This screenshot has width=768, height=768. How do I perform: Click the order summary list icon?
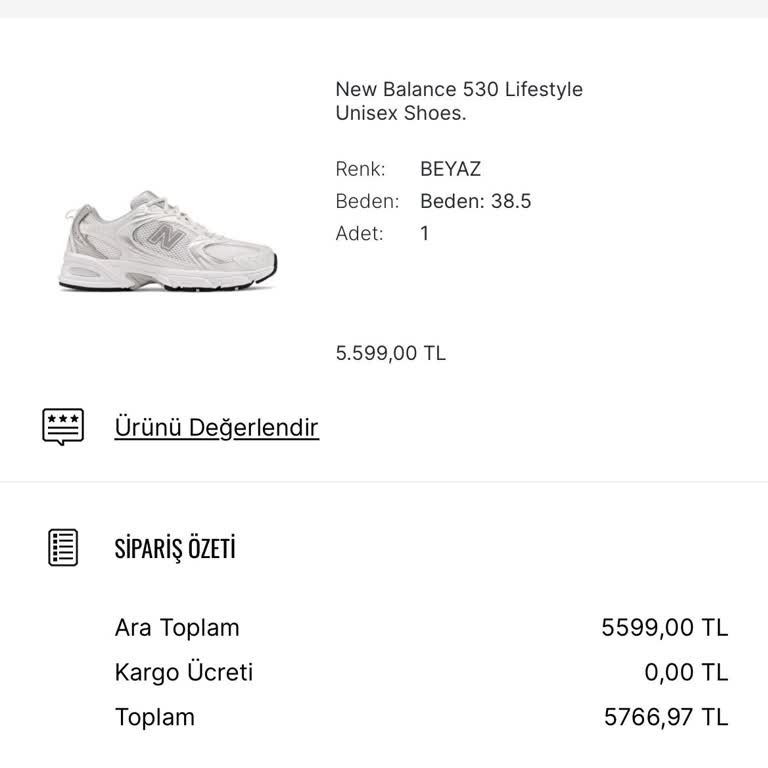pyautogui.click(x=63, y=548)
